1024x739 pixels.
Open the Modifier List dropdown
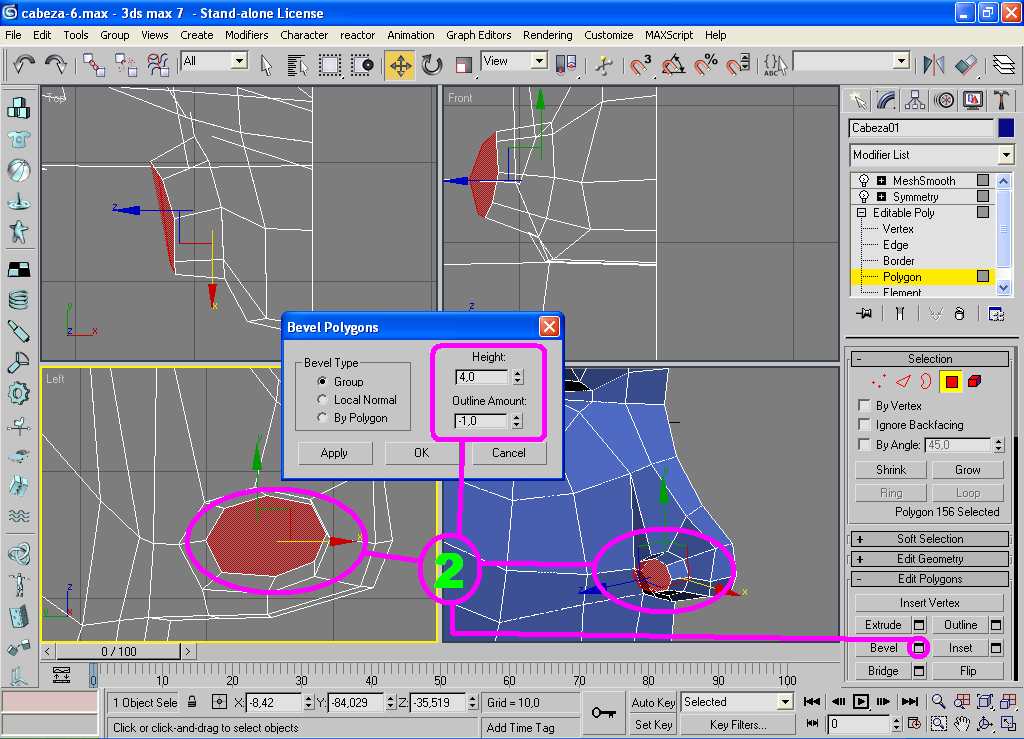click(x=1005, y=155)
